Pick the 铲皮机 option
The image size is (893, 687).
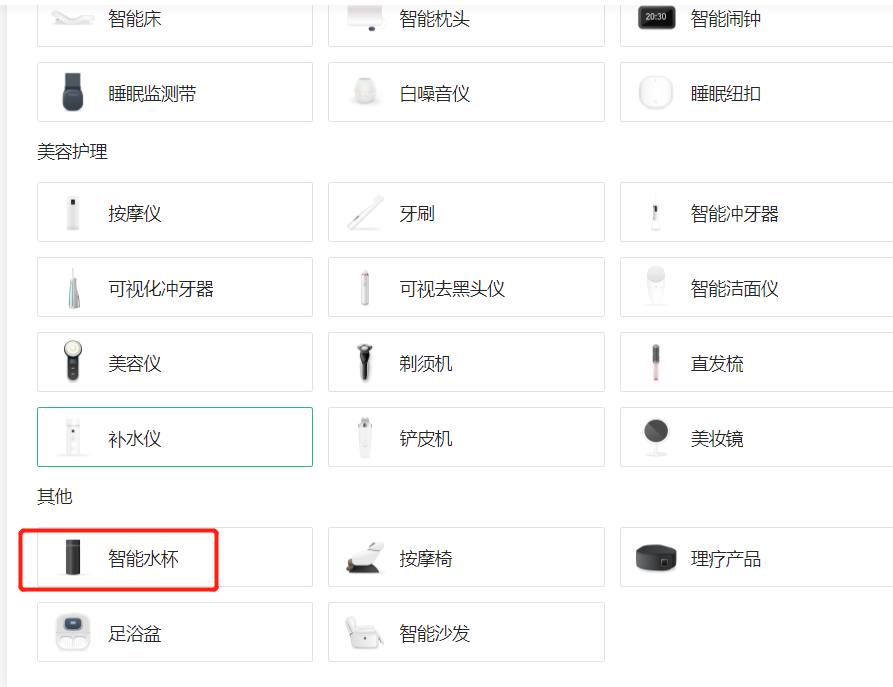coord(466,437)
